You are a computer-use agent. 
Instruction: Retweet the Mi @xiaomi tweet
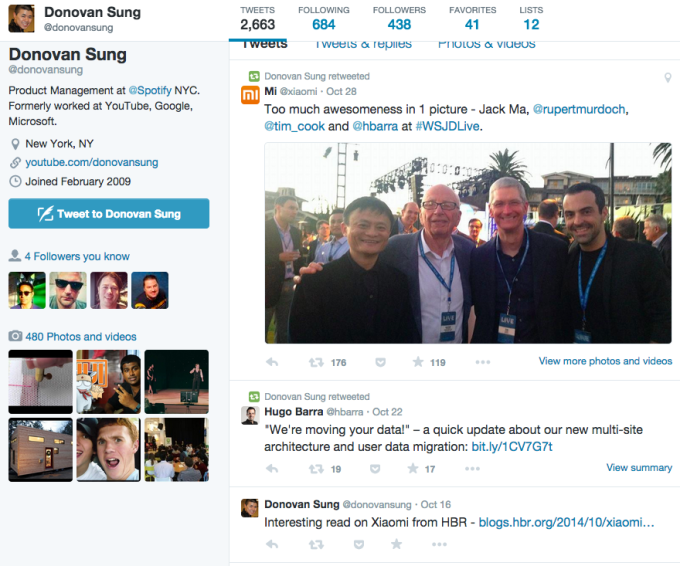316,362
